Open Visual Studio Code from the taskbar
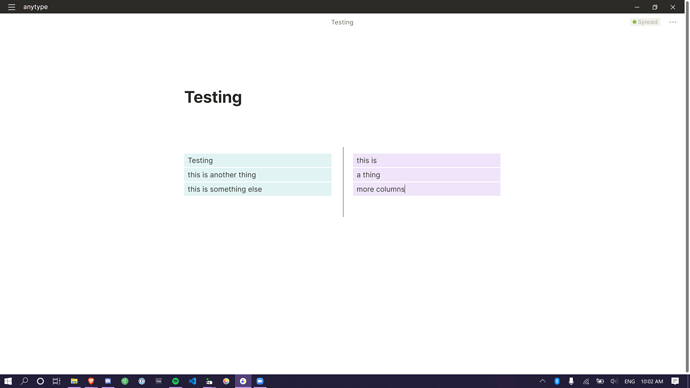The width and height of the screenshot is (690, 388). click(x=192, y=381)
